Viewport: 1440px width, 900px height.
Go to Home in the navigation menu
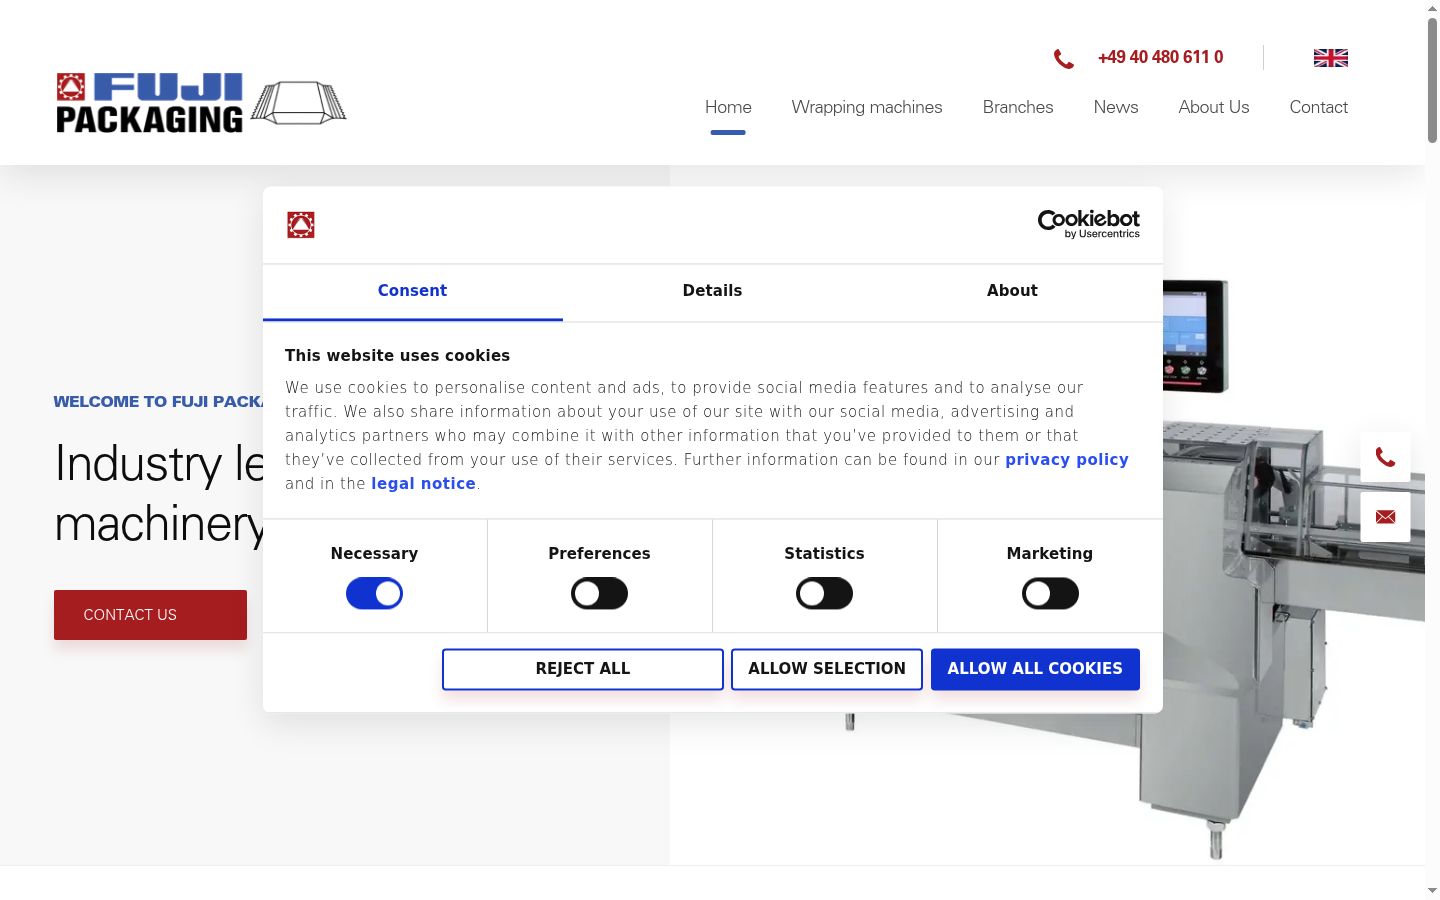pyautogui.click(x=728, y=107)
